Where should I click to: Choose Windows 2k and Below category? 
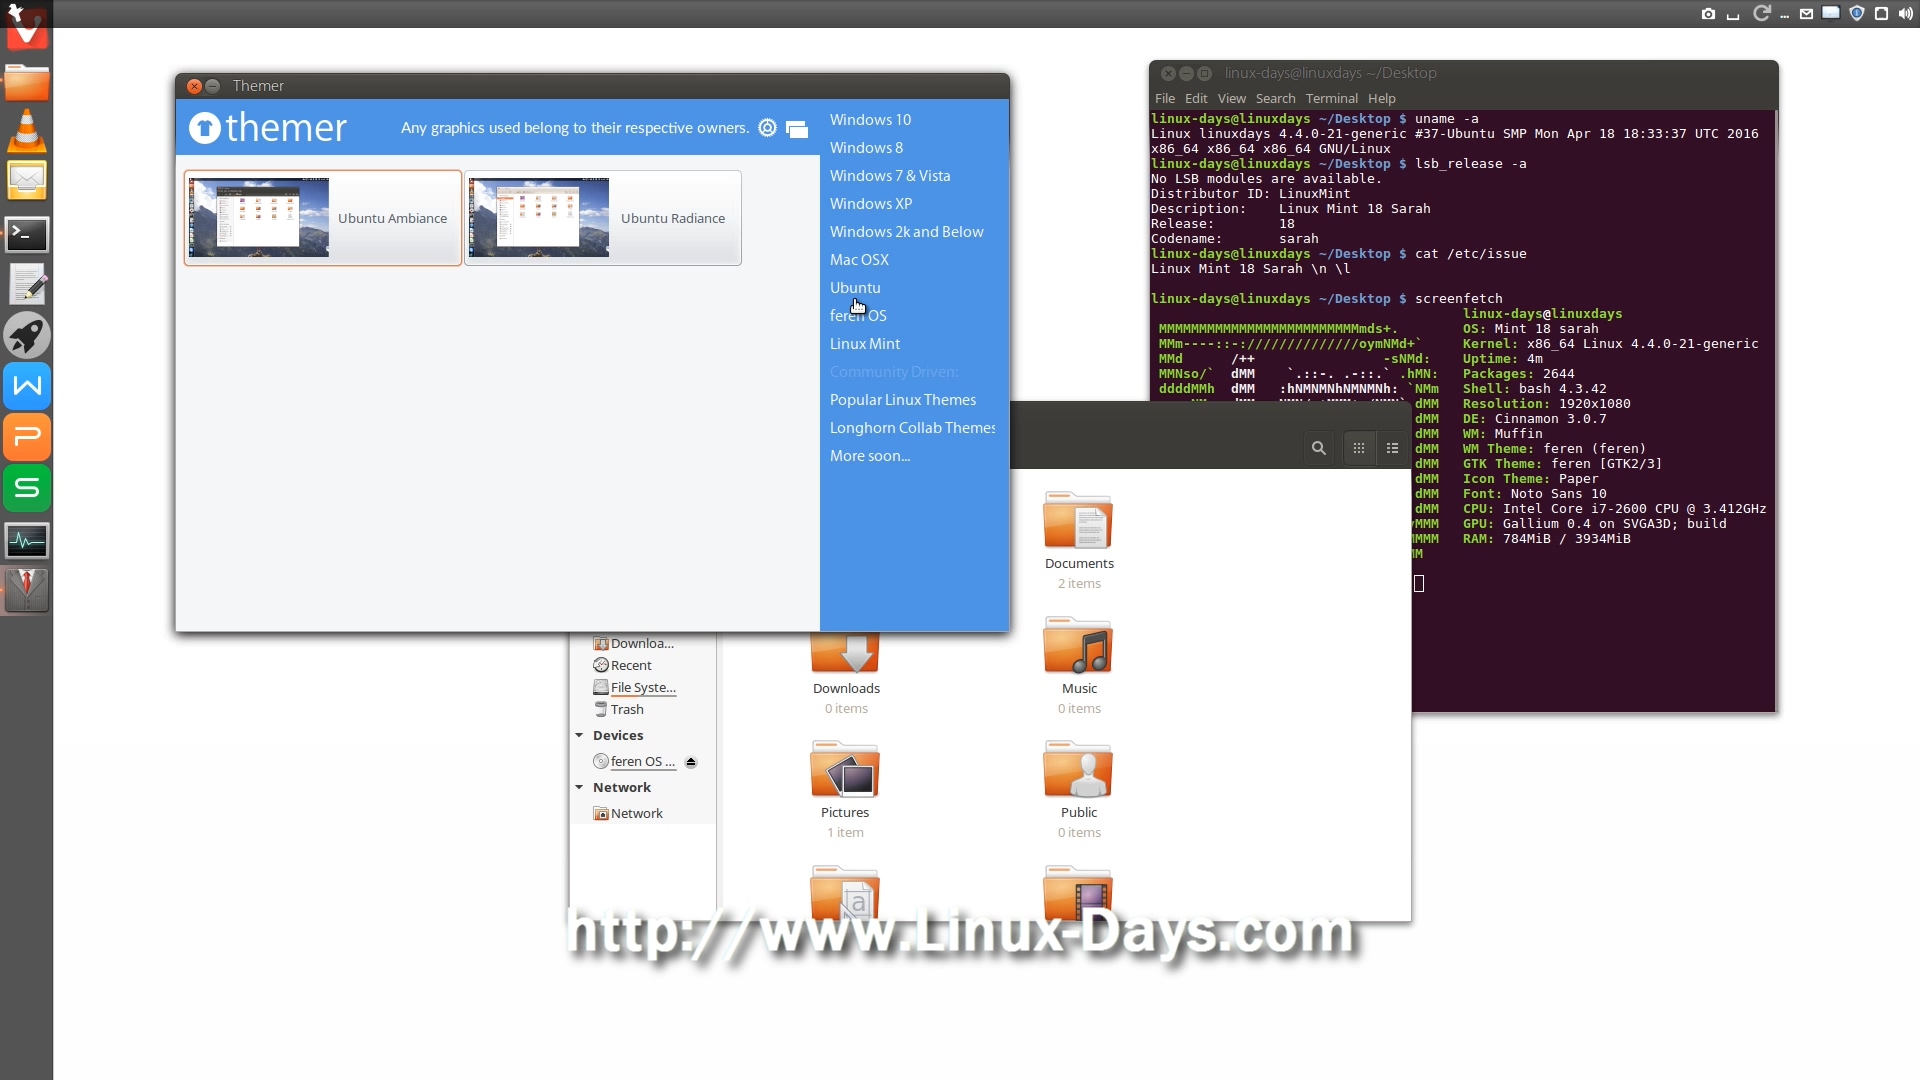(906, 231)
